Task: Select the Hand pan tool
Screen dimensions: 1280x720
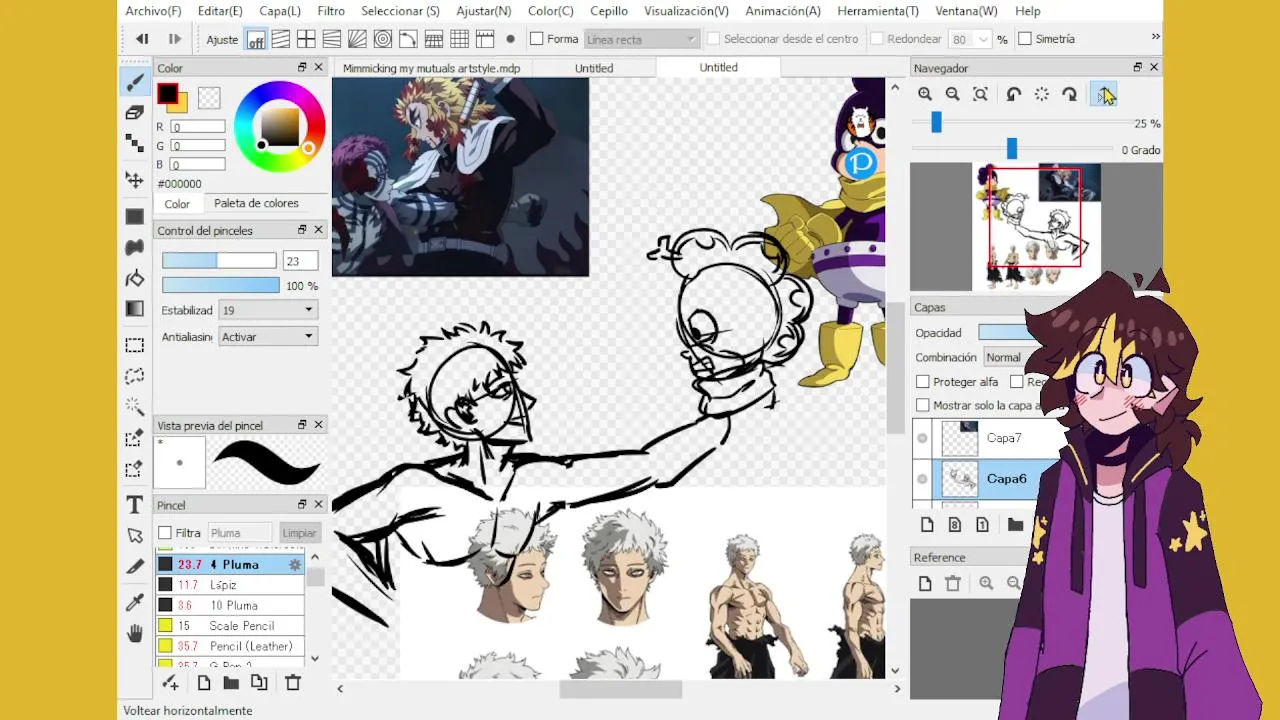Action: (x=134, y=633)
